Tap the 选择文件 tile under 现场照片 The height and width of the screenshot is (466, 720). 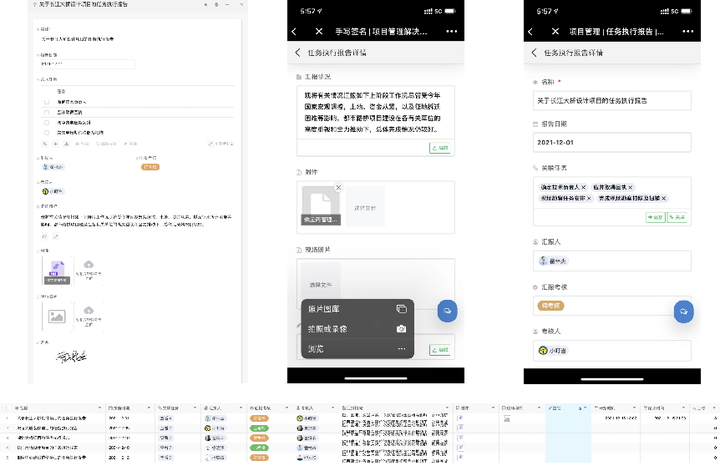pyautogui.click(x=321, y=285)
